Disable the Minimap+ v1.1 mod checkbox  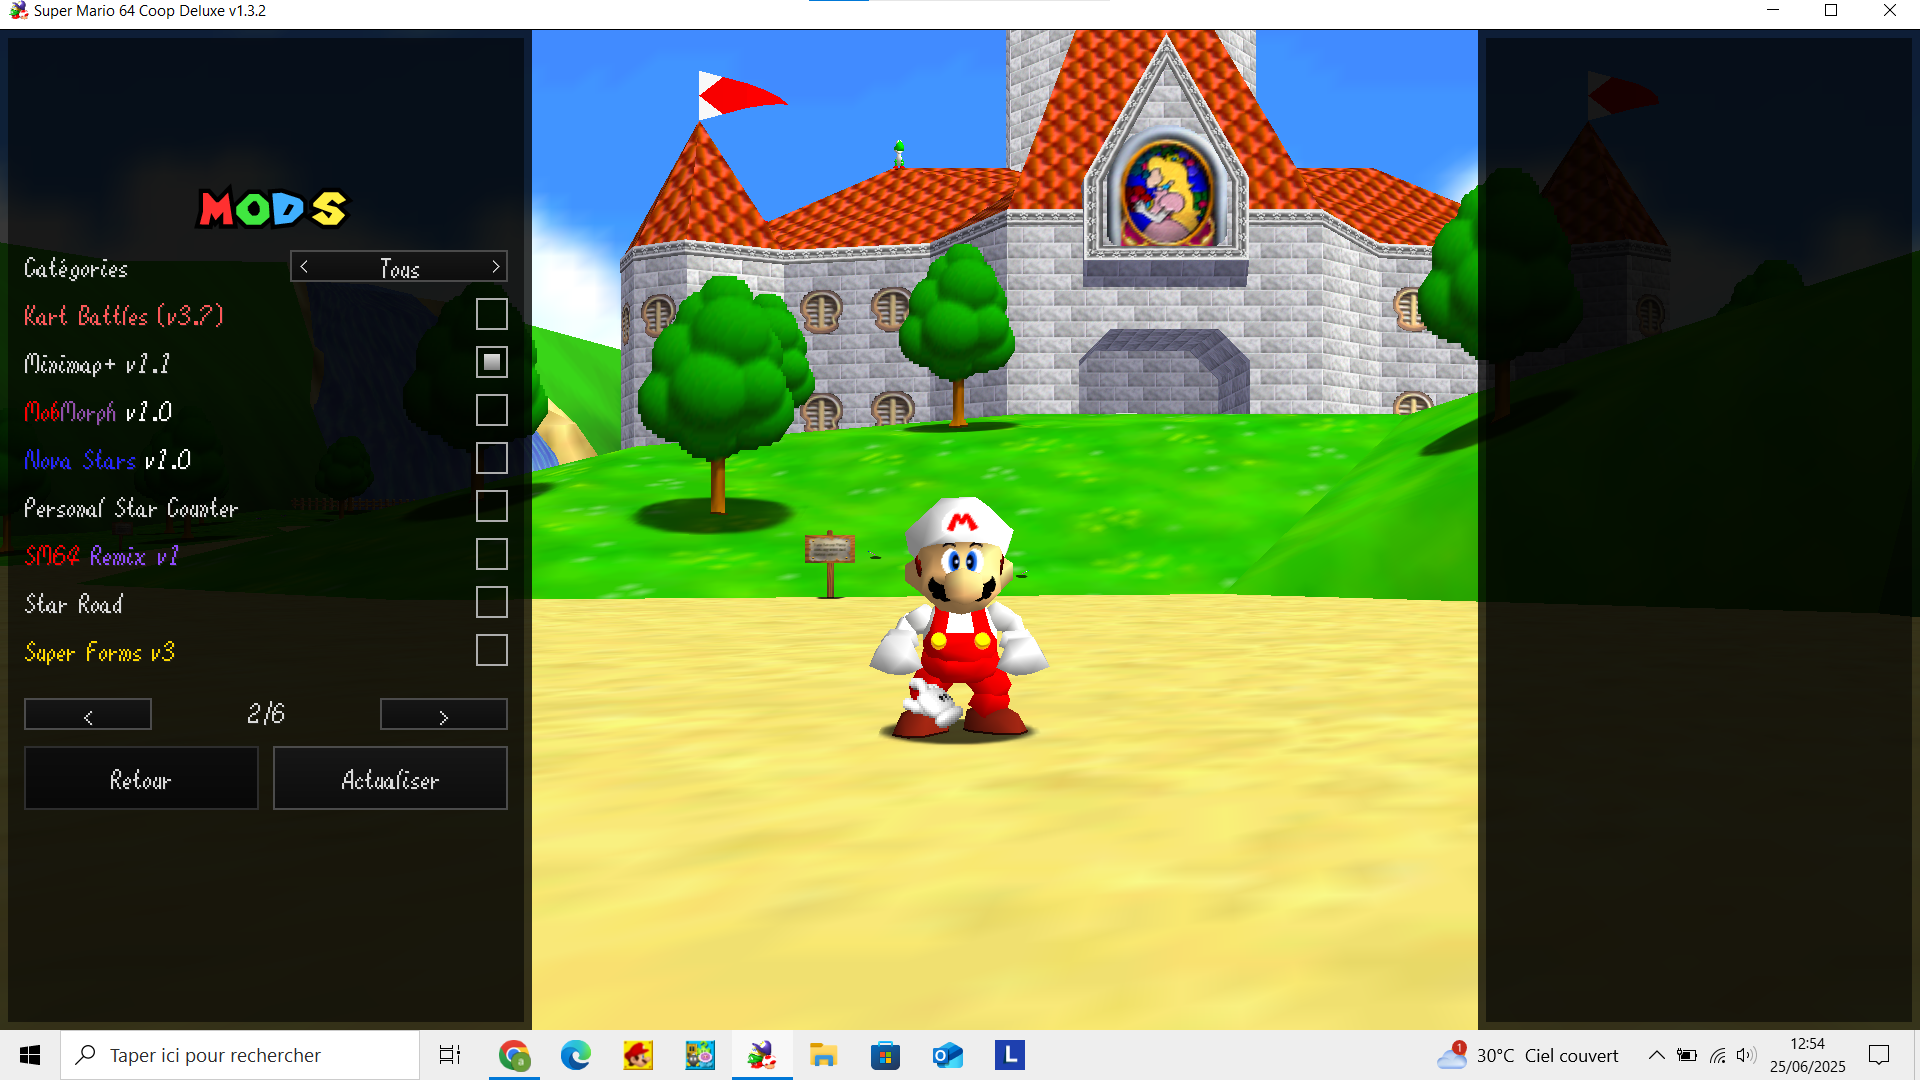click(491, 362)
